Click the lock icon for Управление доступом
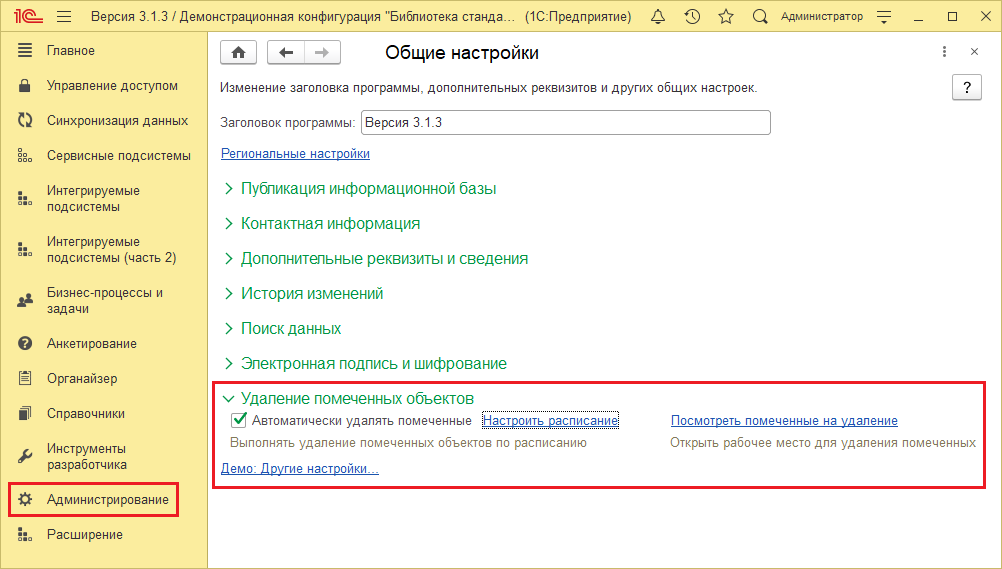The width and height of the screenshot is (1002, 569). coord(25,85)
